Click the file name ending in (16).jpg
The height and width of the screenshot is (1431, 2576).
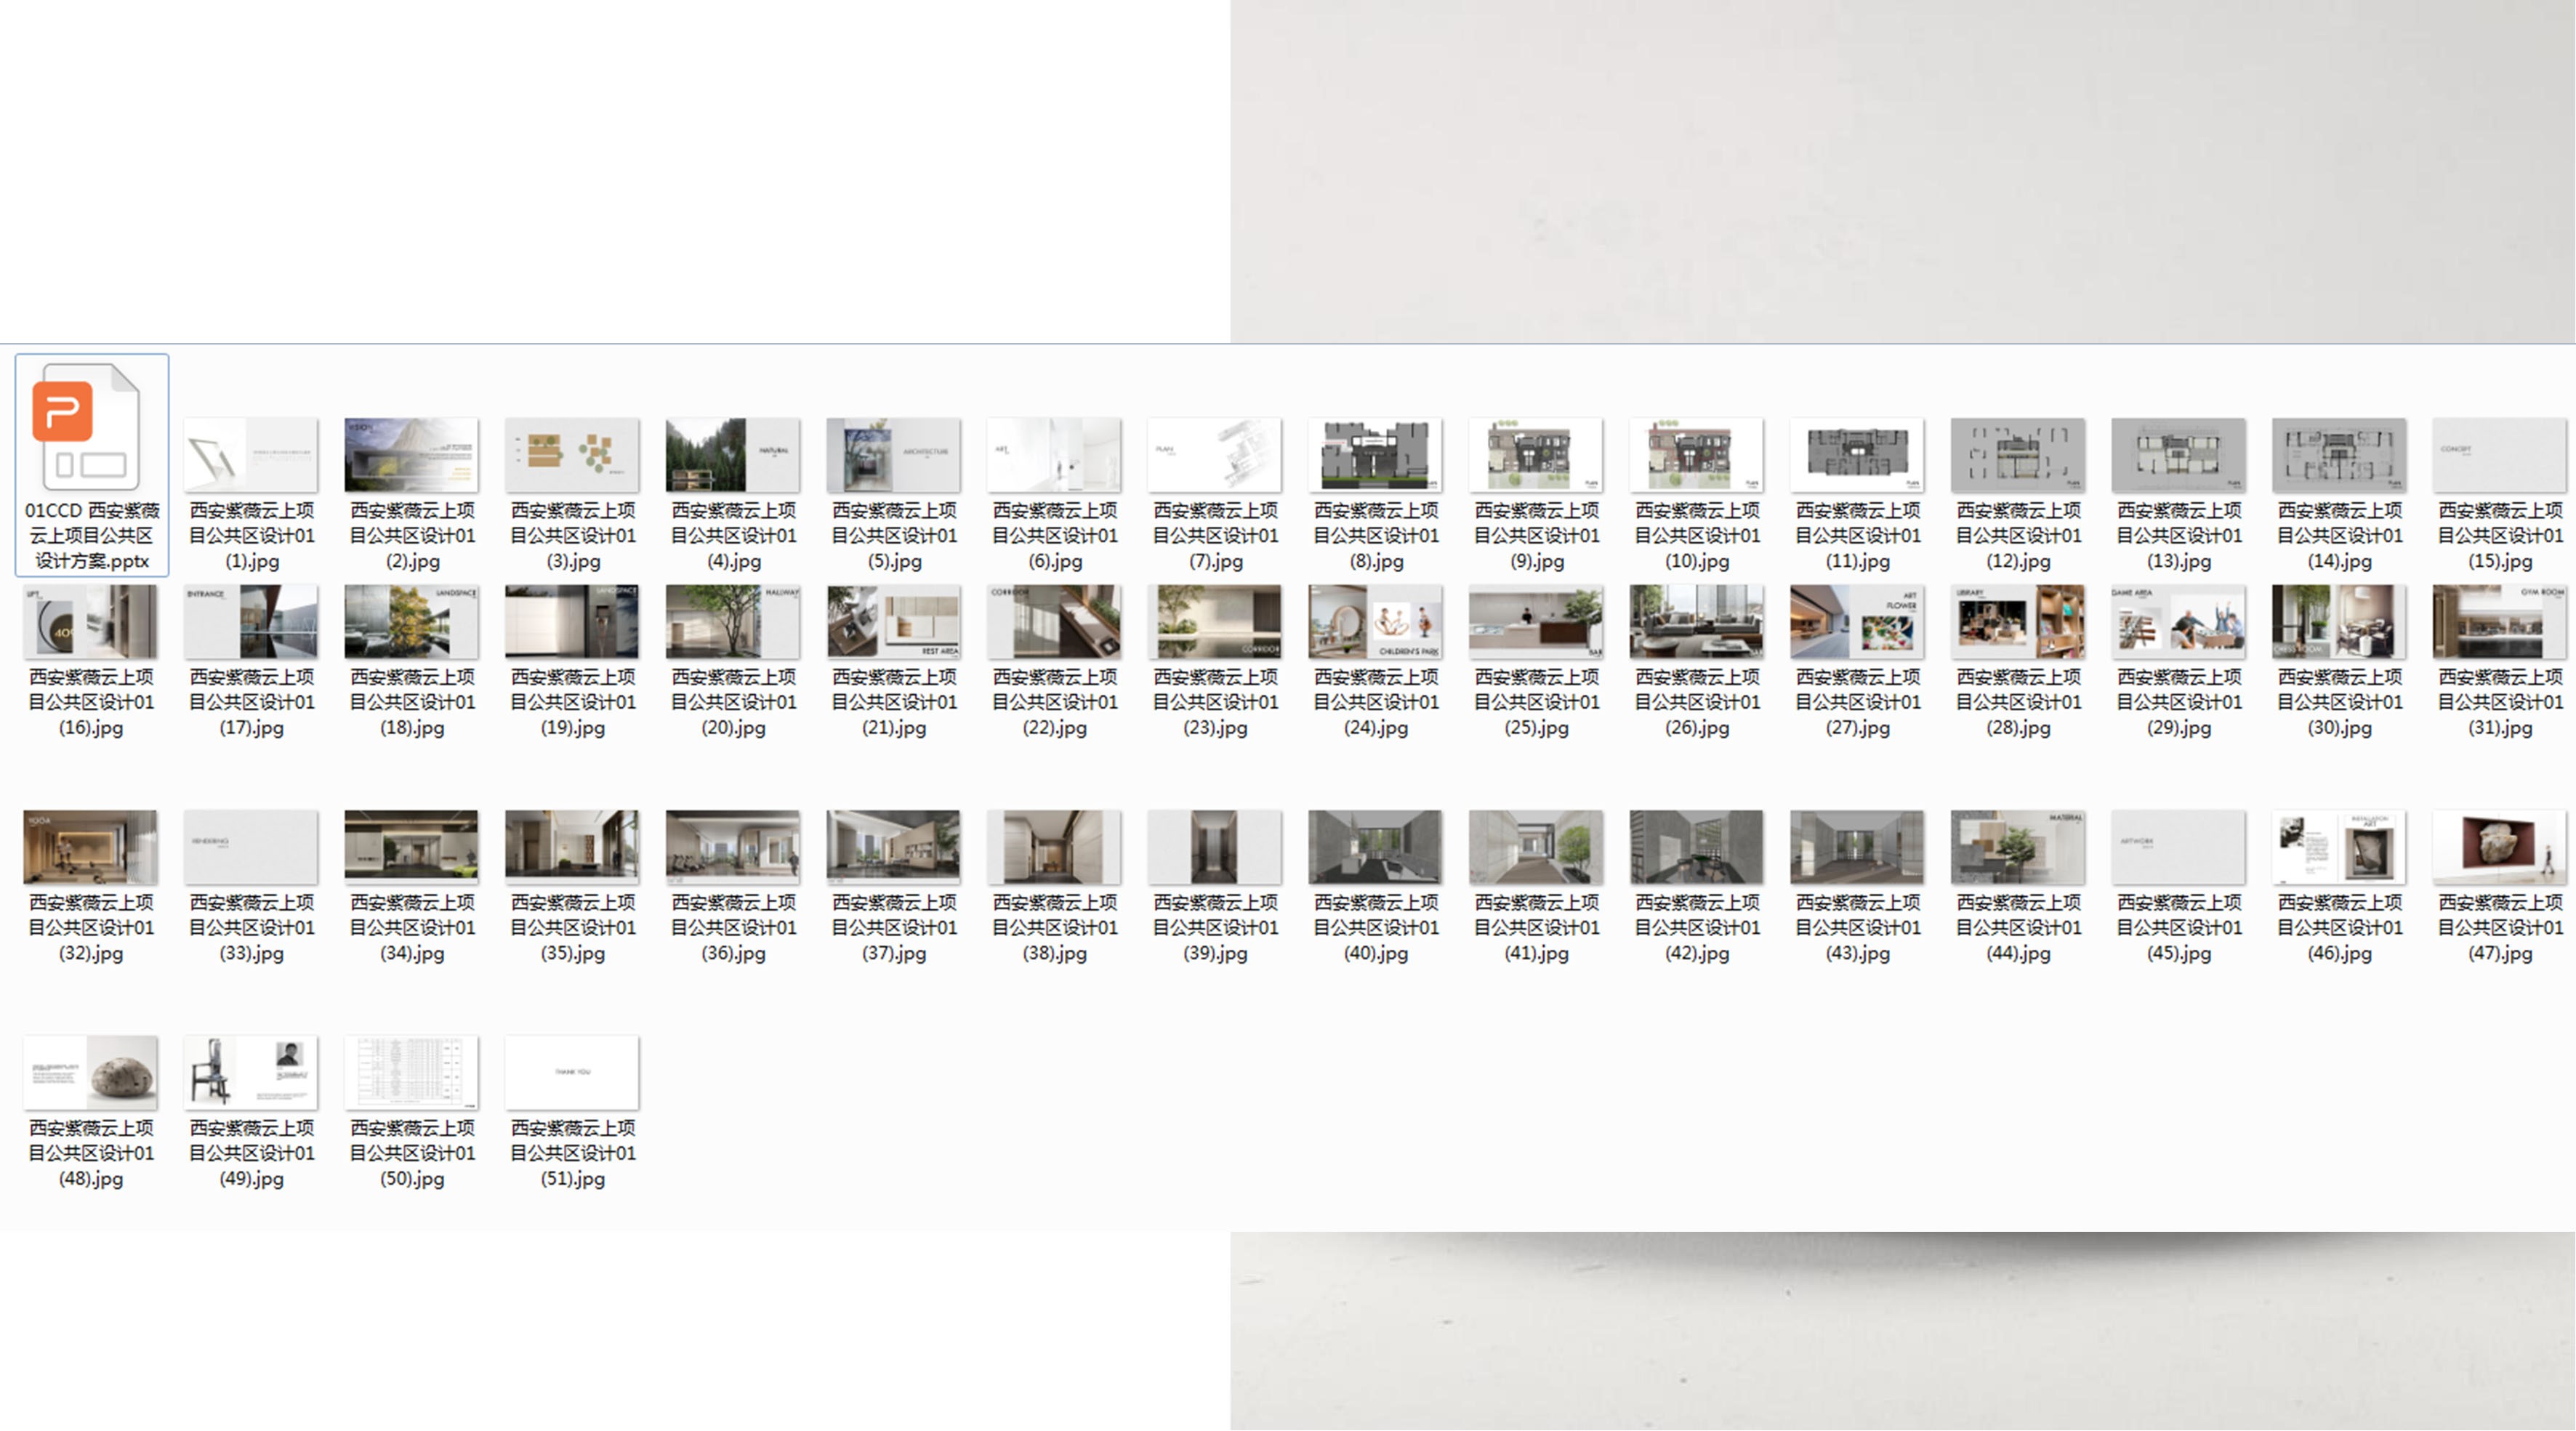tap(91, 703)
